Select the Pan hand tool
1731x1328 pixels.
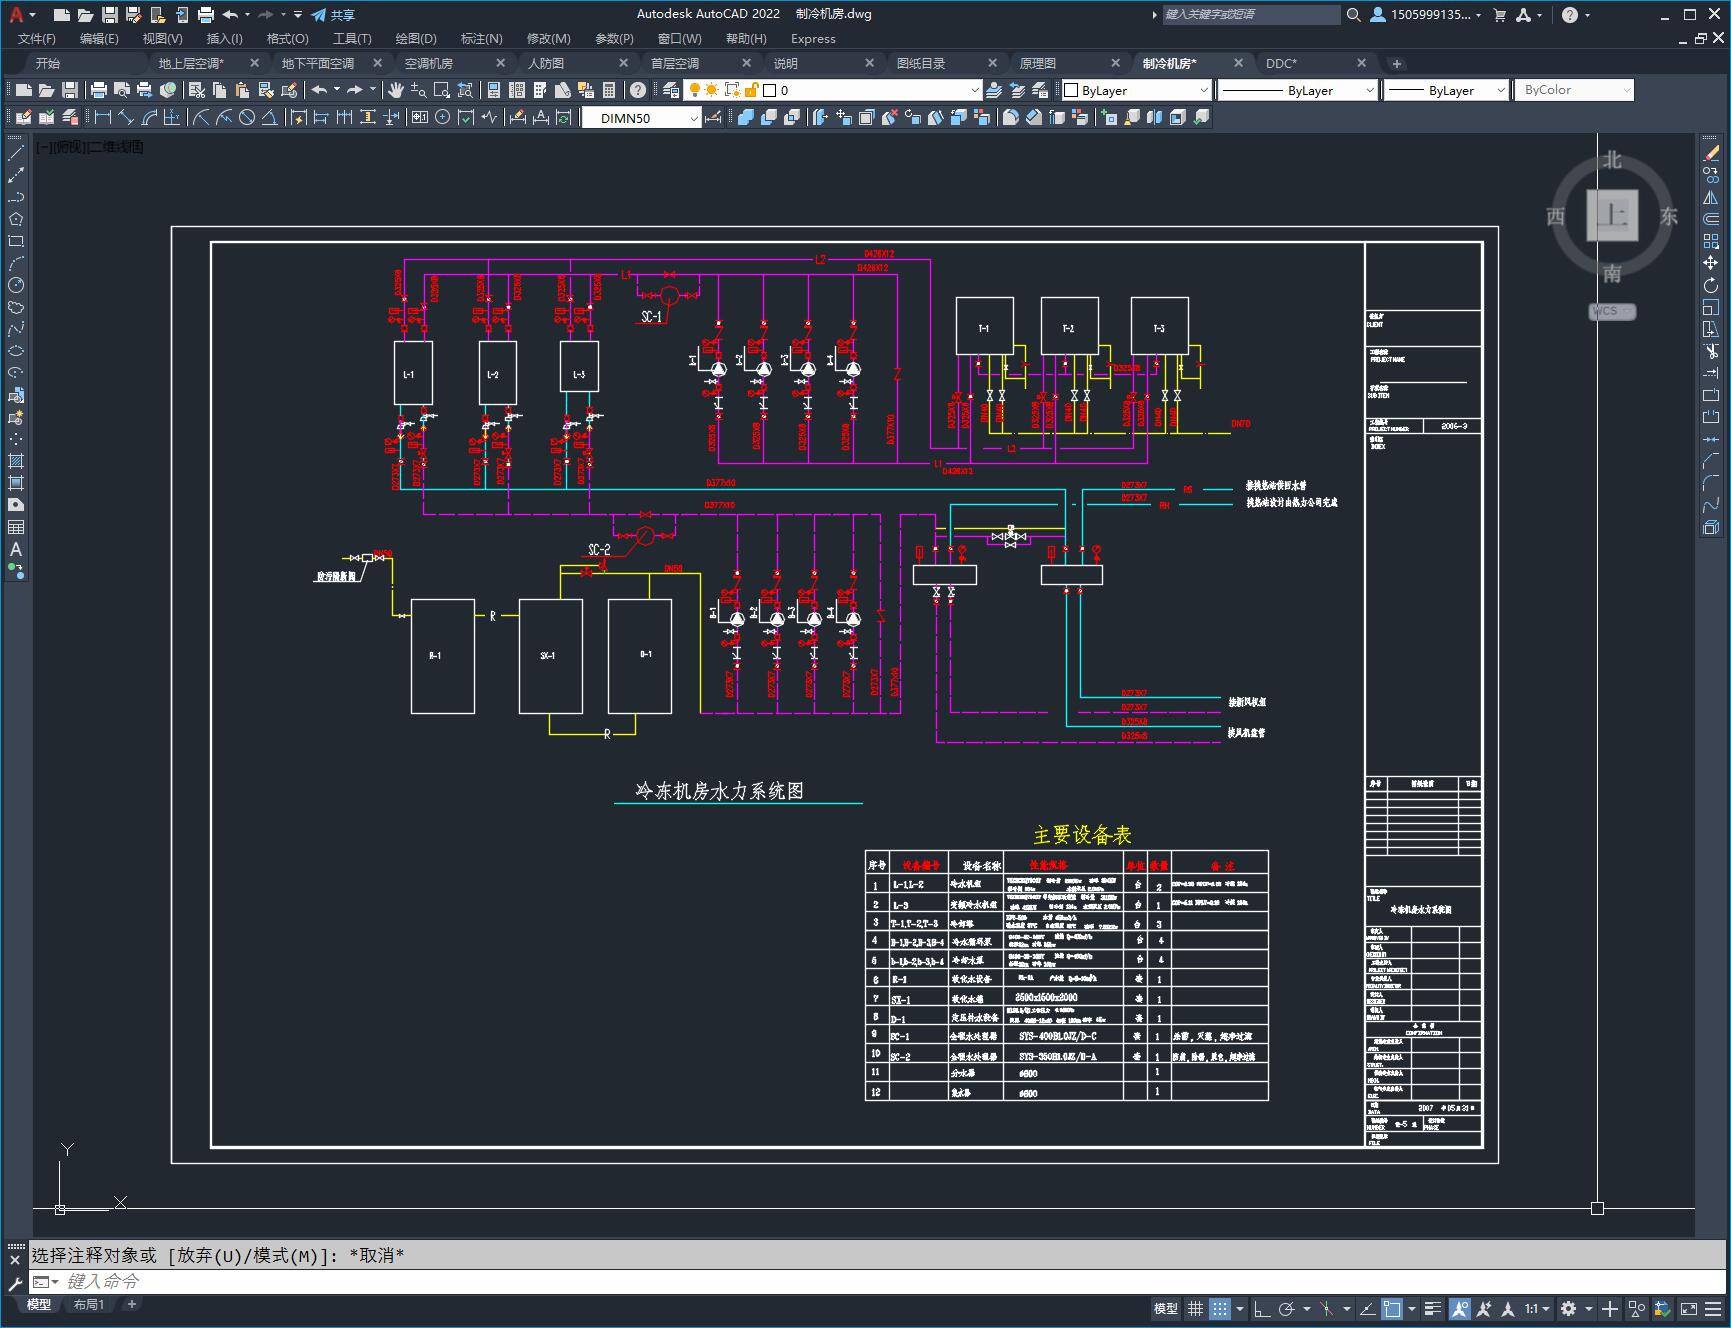[396, 90]
